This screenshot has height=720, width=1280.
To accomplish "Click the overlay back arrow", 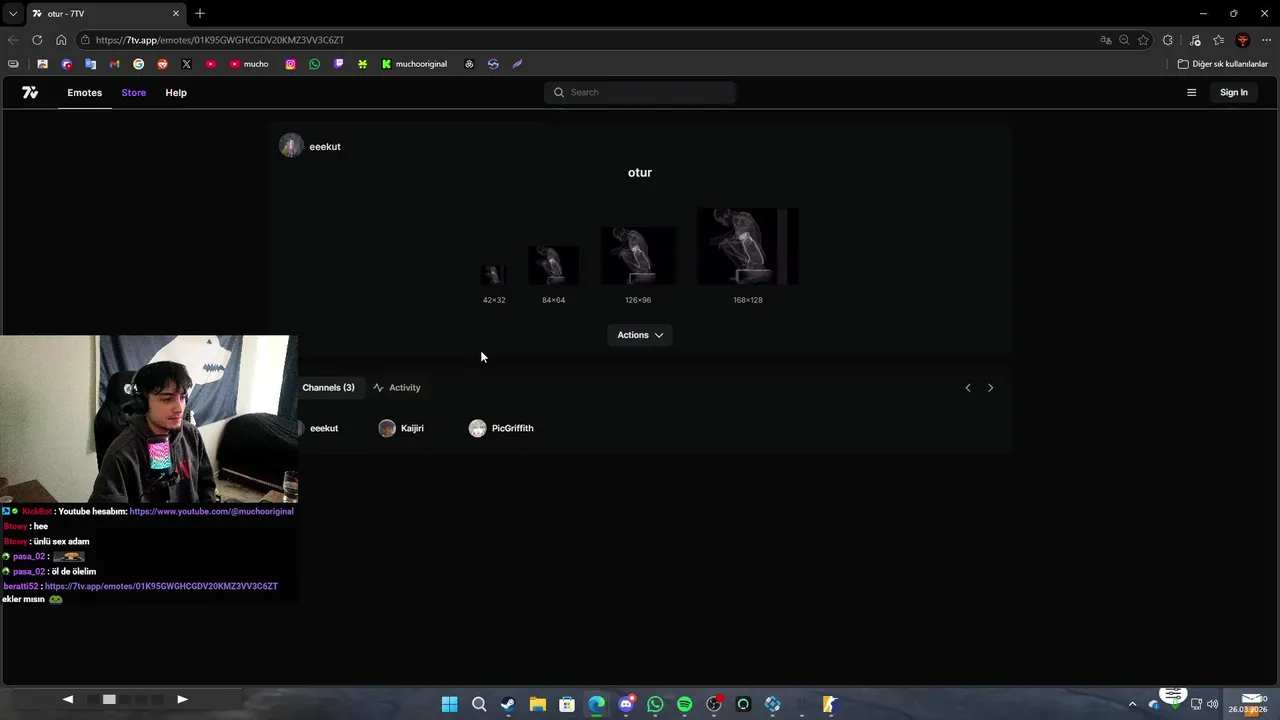I will (68, 699).
